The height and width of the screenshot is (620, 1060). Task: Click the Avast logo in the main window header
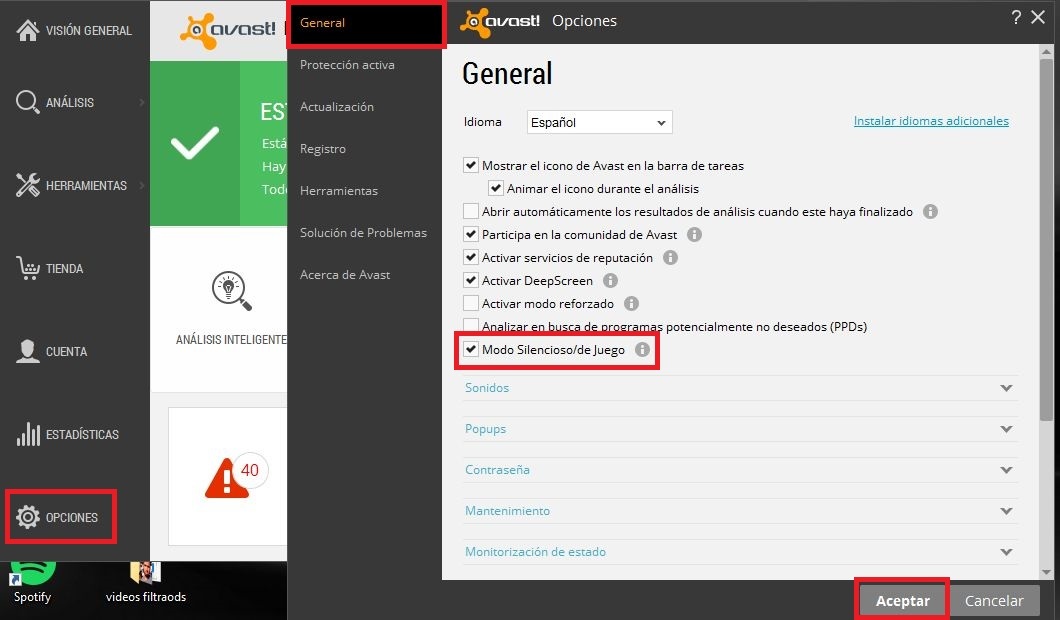tap(227, 30)
